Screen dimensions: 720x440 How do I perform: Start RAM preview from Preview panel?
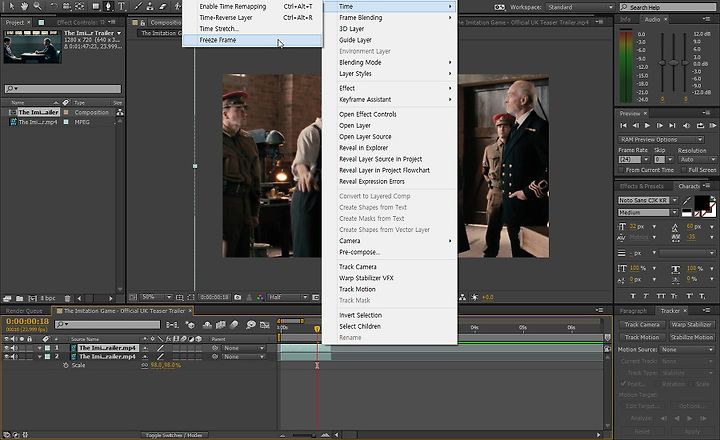coord(713,125)
